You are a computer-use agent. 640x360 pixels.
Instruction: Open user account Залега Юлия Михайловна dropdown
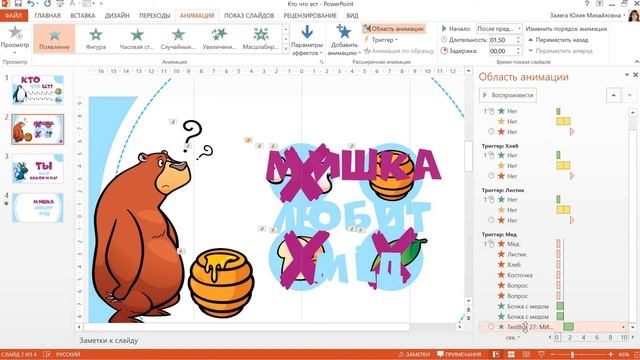(x=588, y=16)
